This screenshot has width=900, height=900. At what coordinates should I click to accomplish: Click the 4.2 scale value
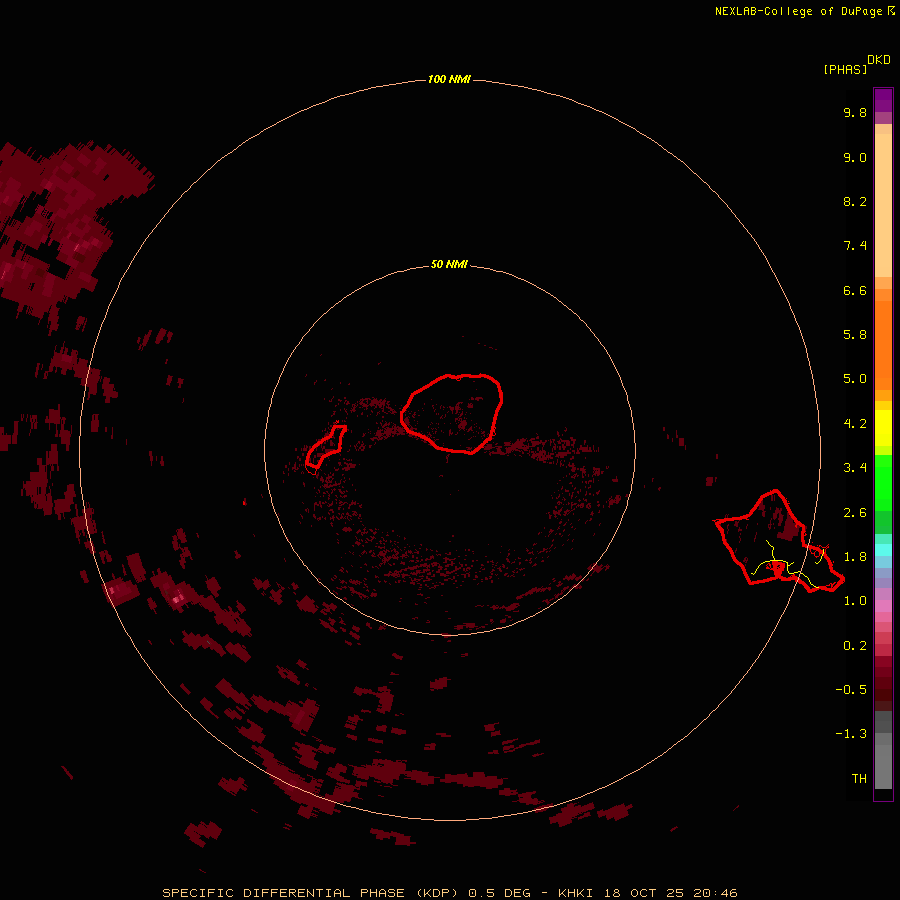click(x=855, y=424)
